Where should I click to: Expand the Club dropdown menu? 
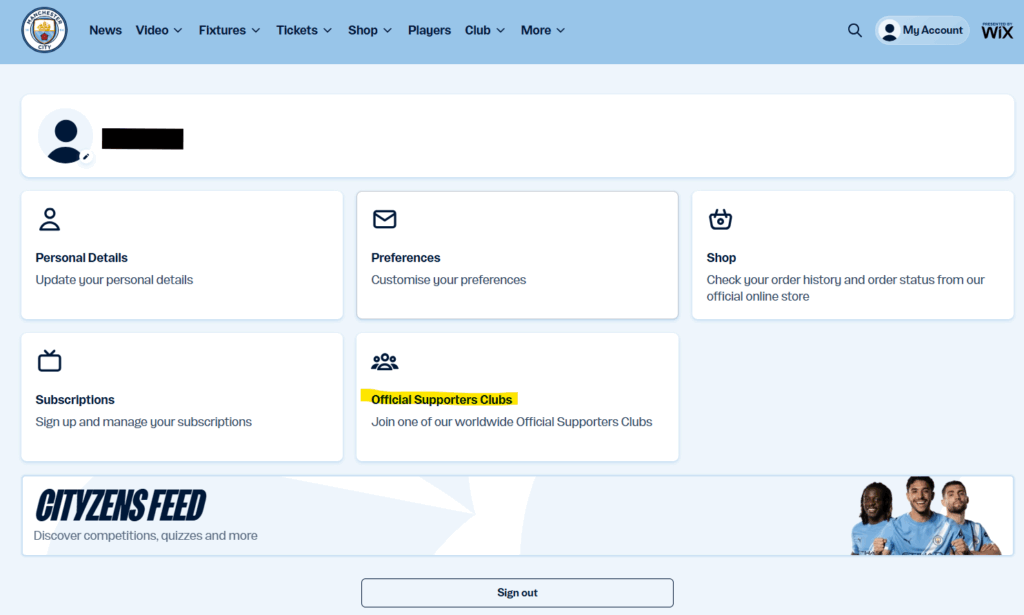[x=485, y=30]
